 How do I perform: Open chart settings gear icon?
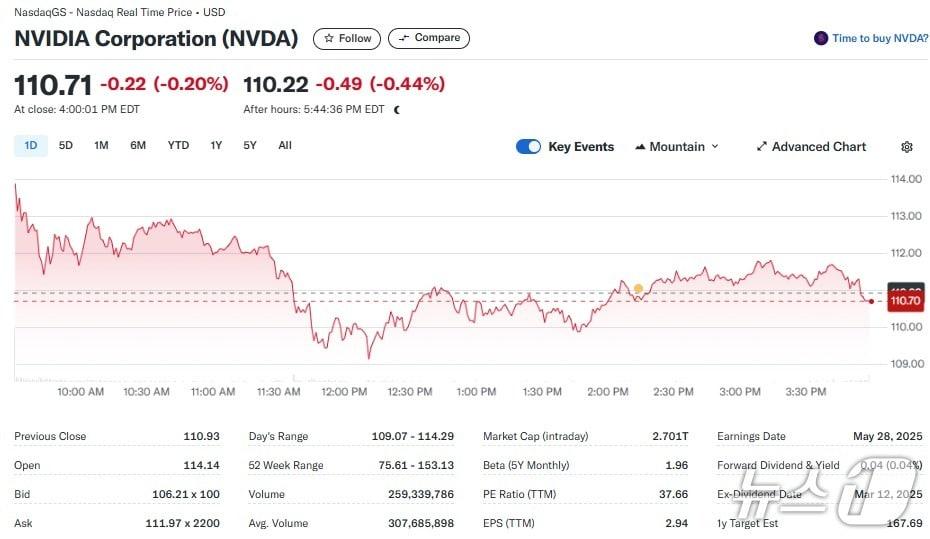point(907,147)
